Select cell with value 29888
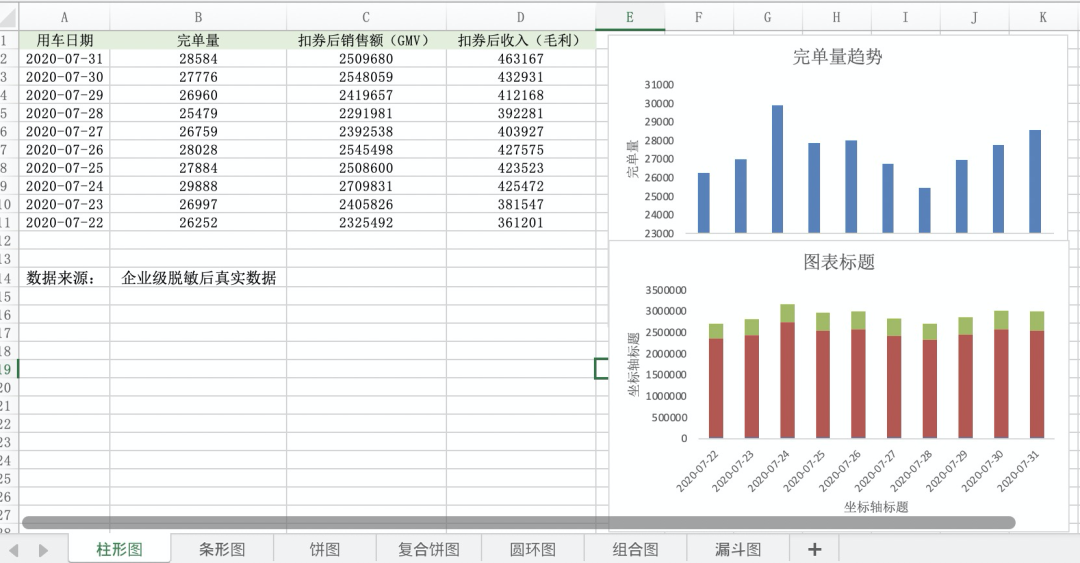This screenshot has height=563, width=1080. click(x=198, y=186)
